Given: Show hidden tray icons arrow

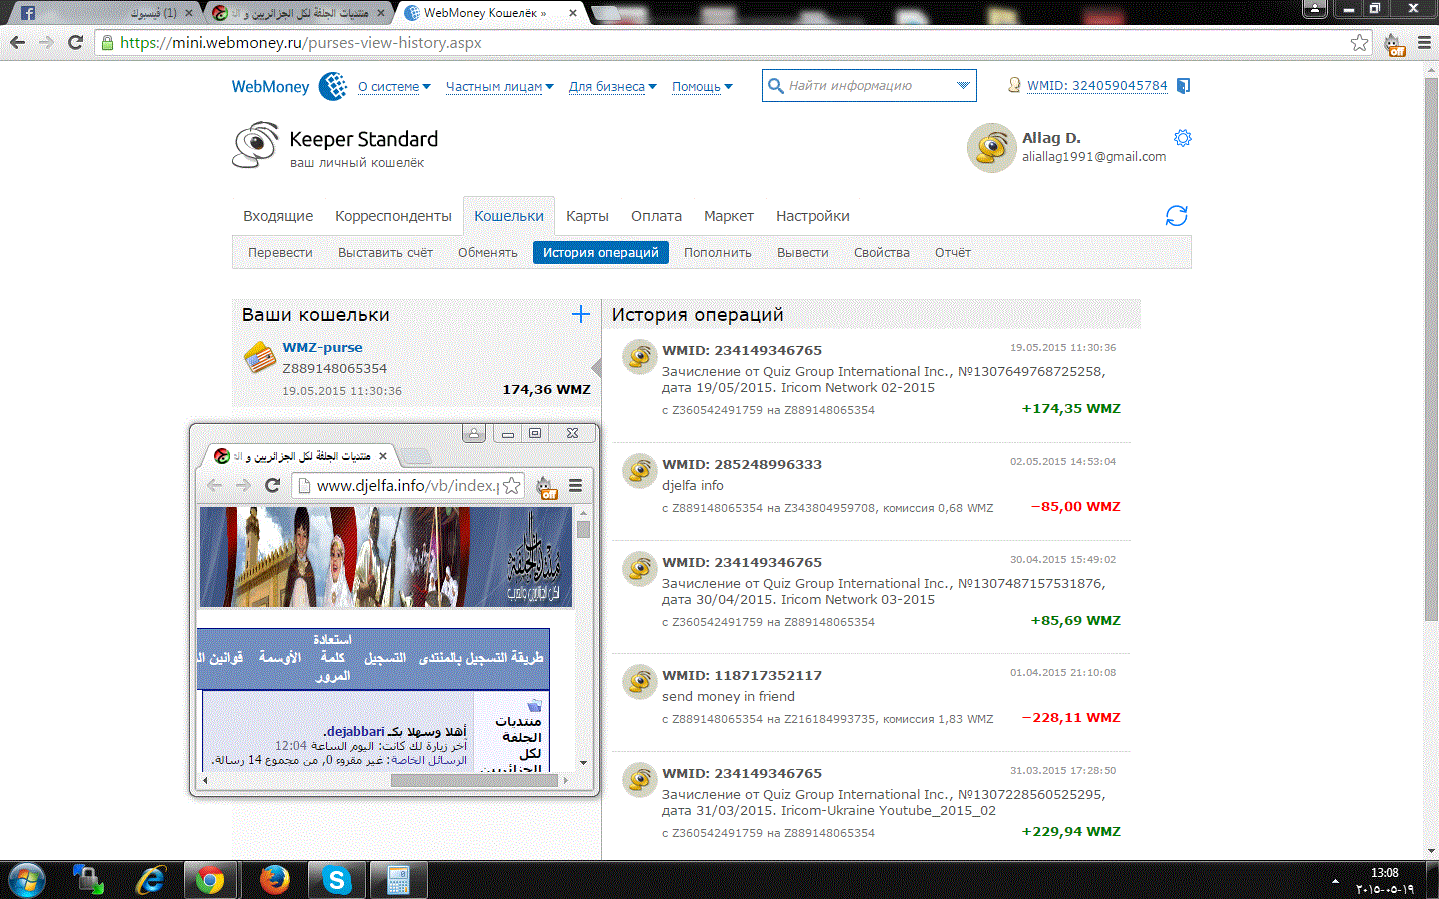Looking at the screenshot, I should tap(1335, 881).
